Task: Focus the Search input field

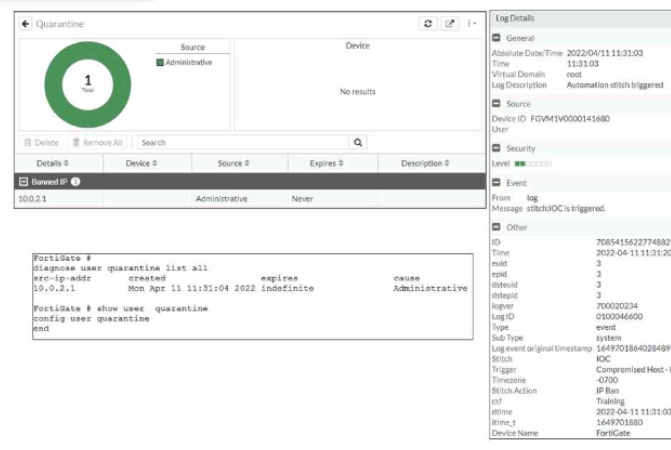Action: [x=243, y=142]
